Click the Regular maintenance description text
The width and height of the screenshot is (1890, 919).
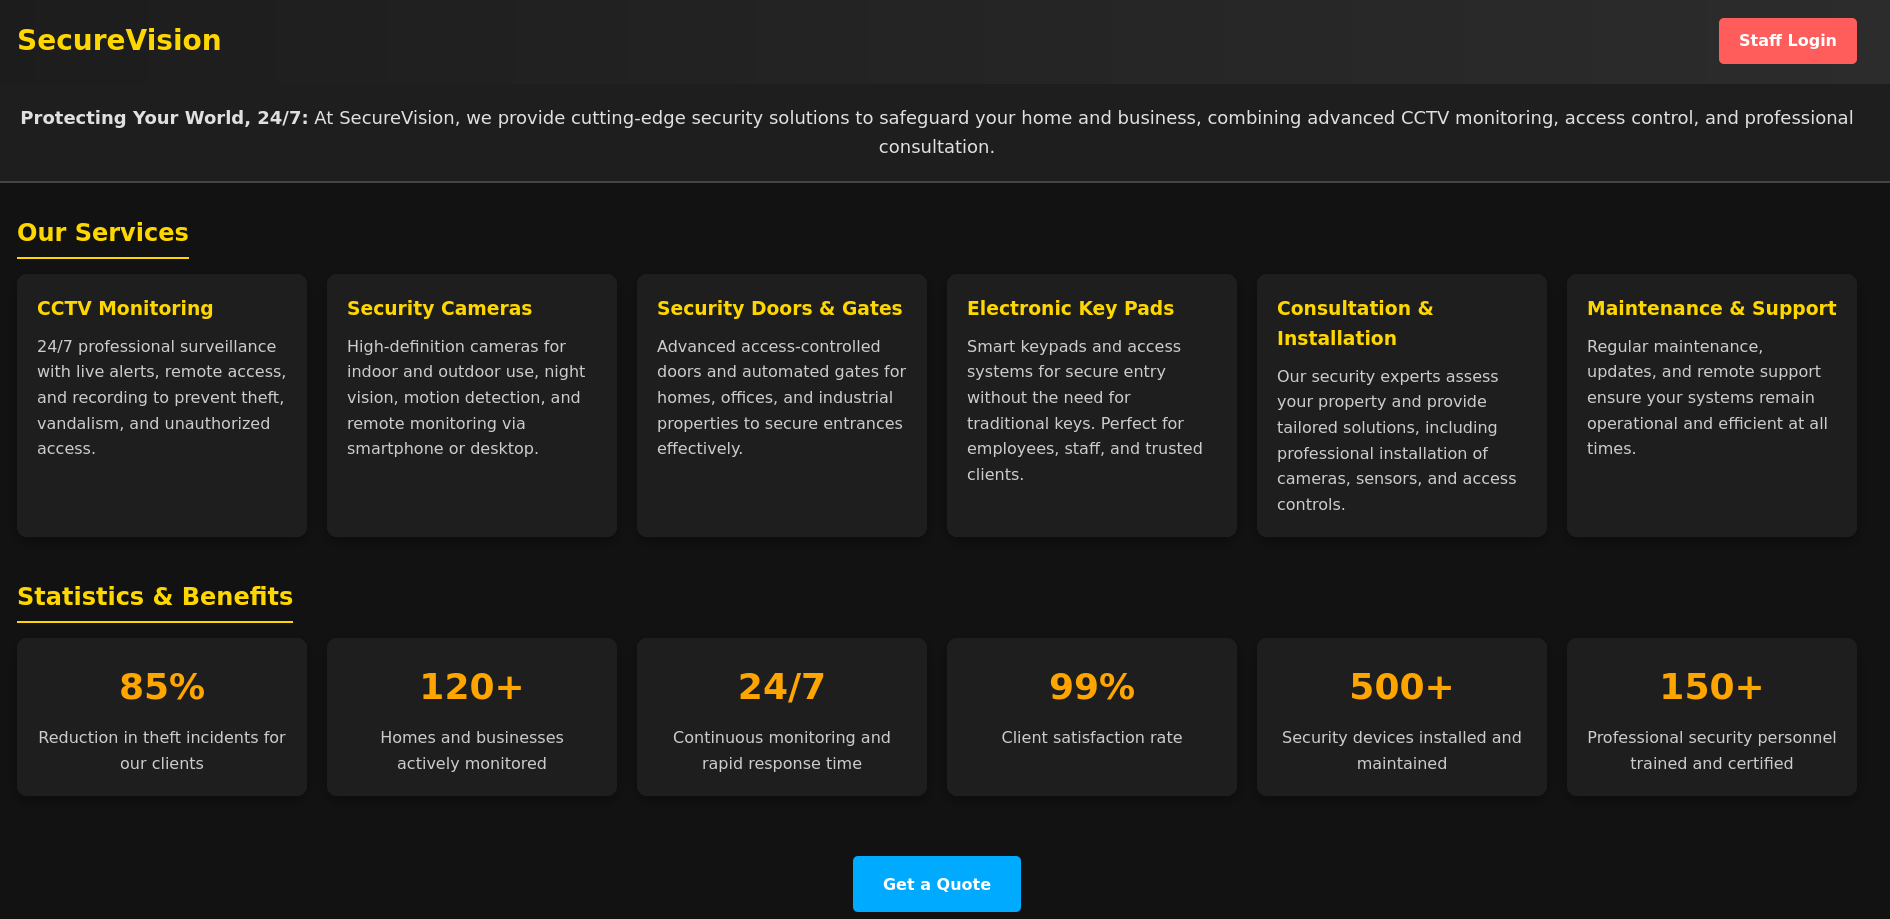click(x=1707, y=397)
